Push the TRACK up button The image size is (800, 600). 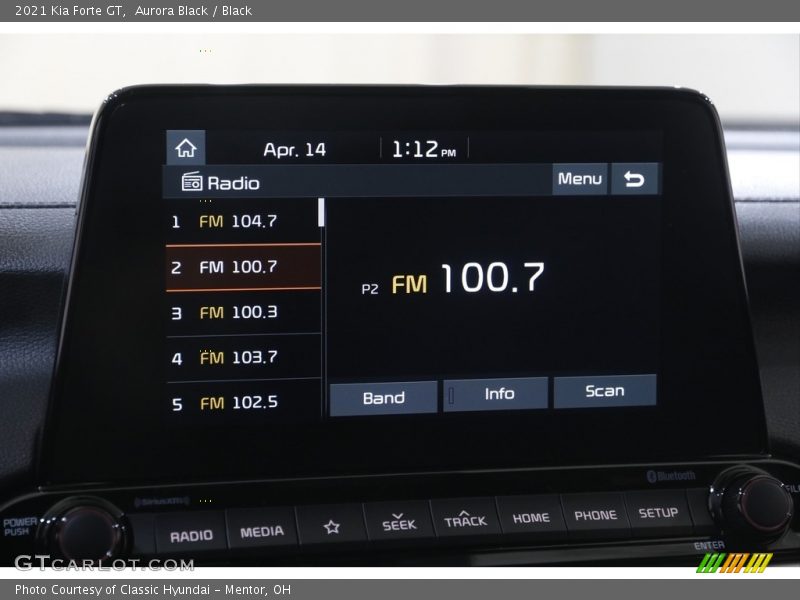465,519
